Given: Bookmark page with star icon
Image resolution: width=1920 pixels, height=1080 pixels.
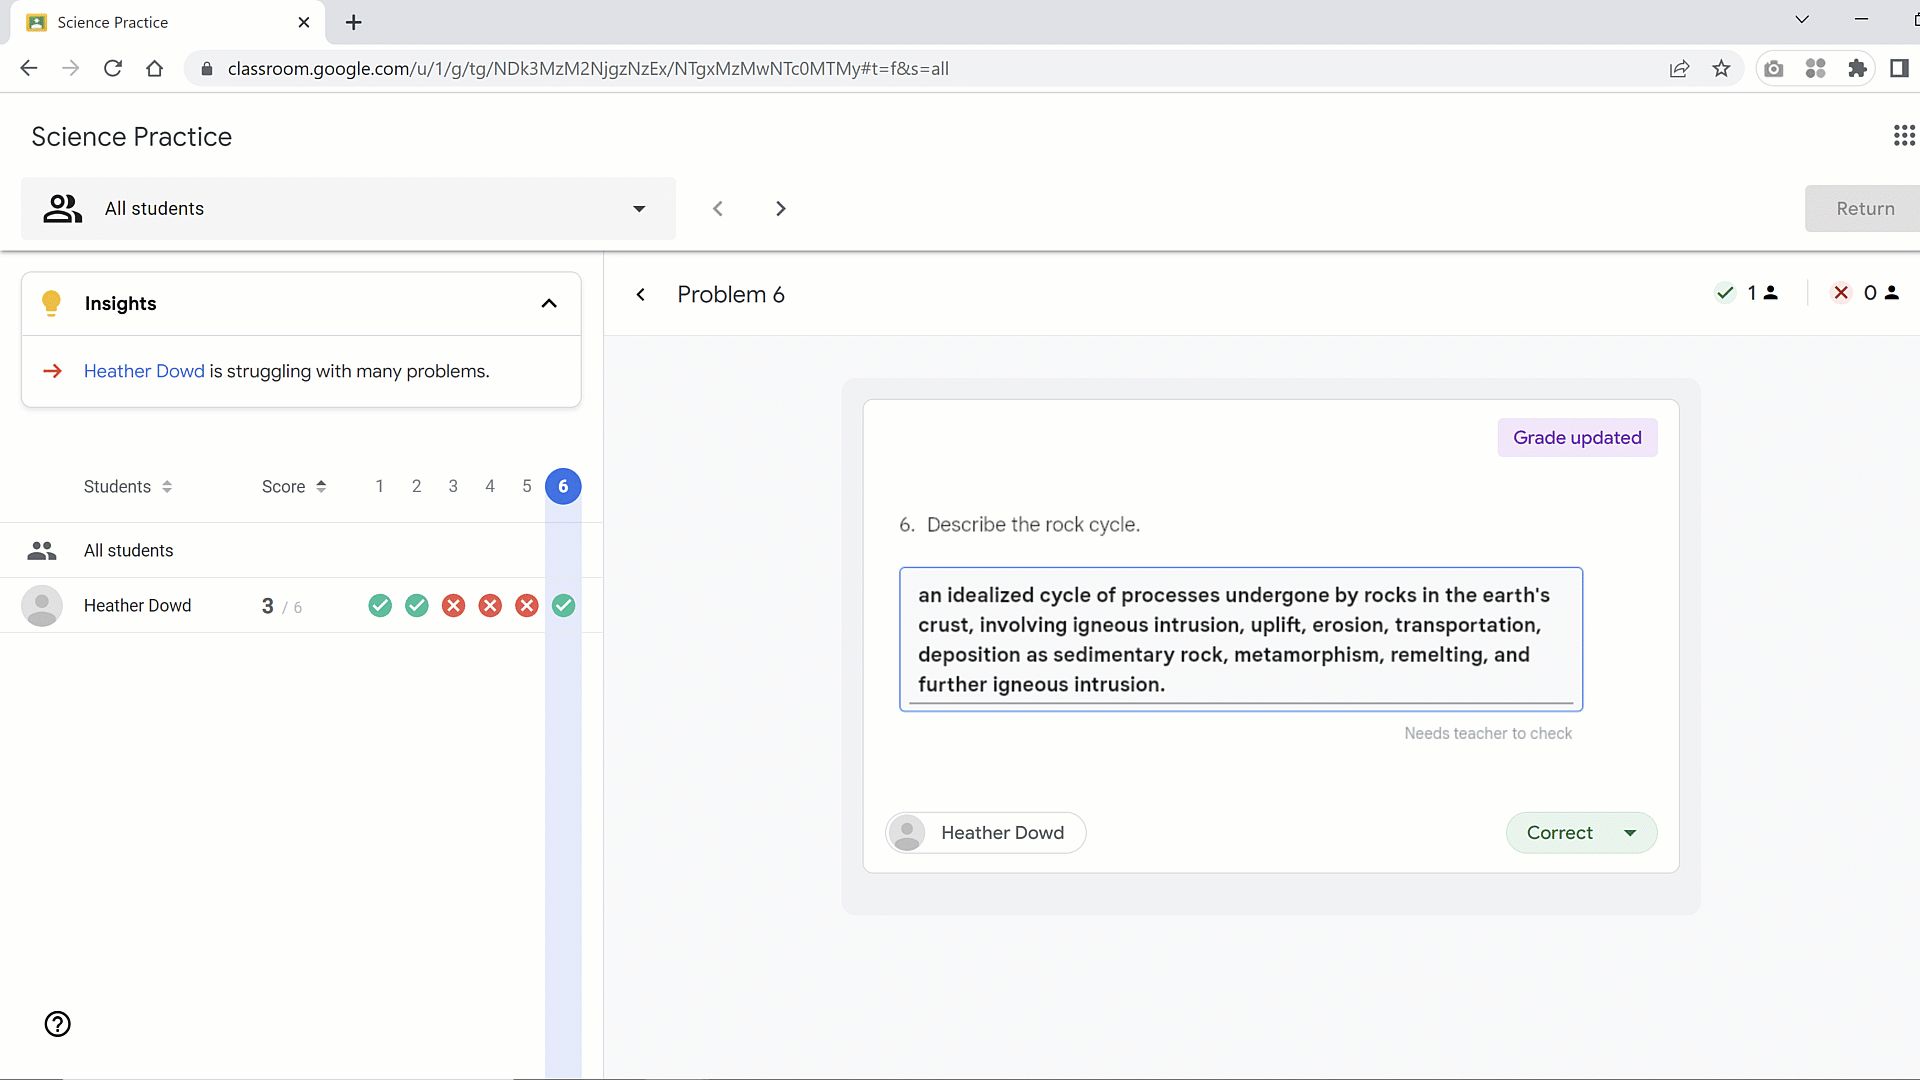Looking at the screenshot, I should (1721, 69).
